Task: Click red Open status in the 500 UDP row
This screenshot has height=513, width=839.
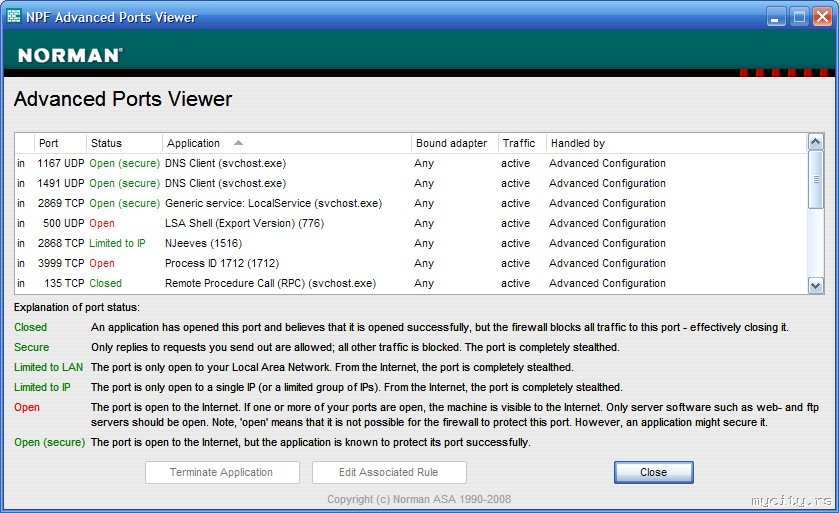Action: 102,223
